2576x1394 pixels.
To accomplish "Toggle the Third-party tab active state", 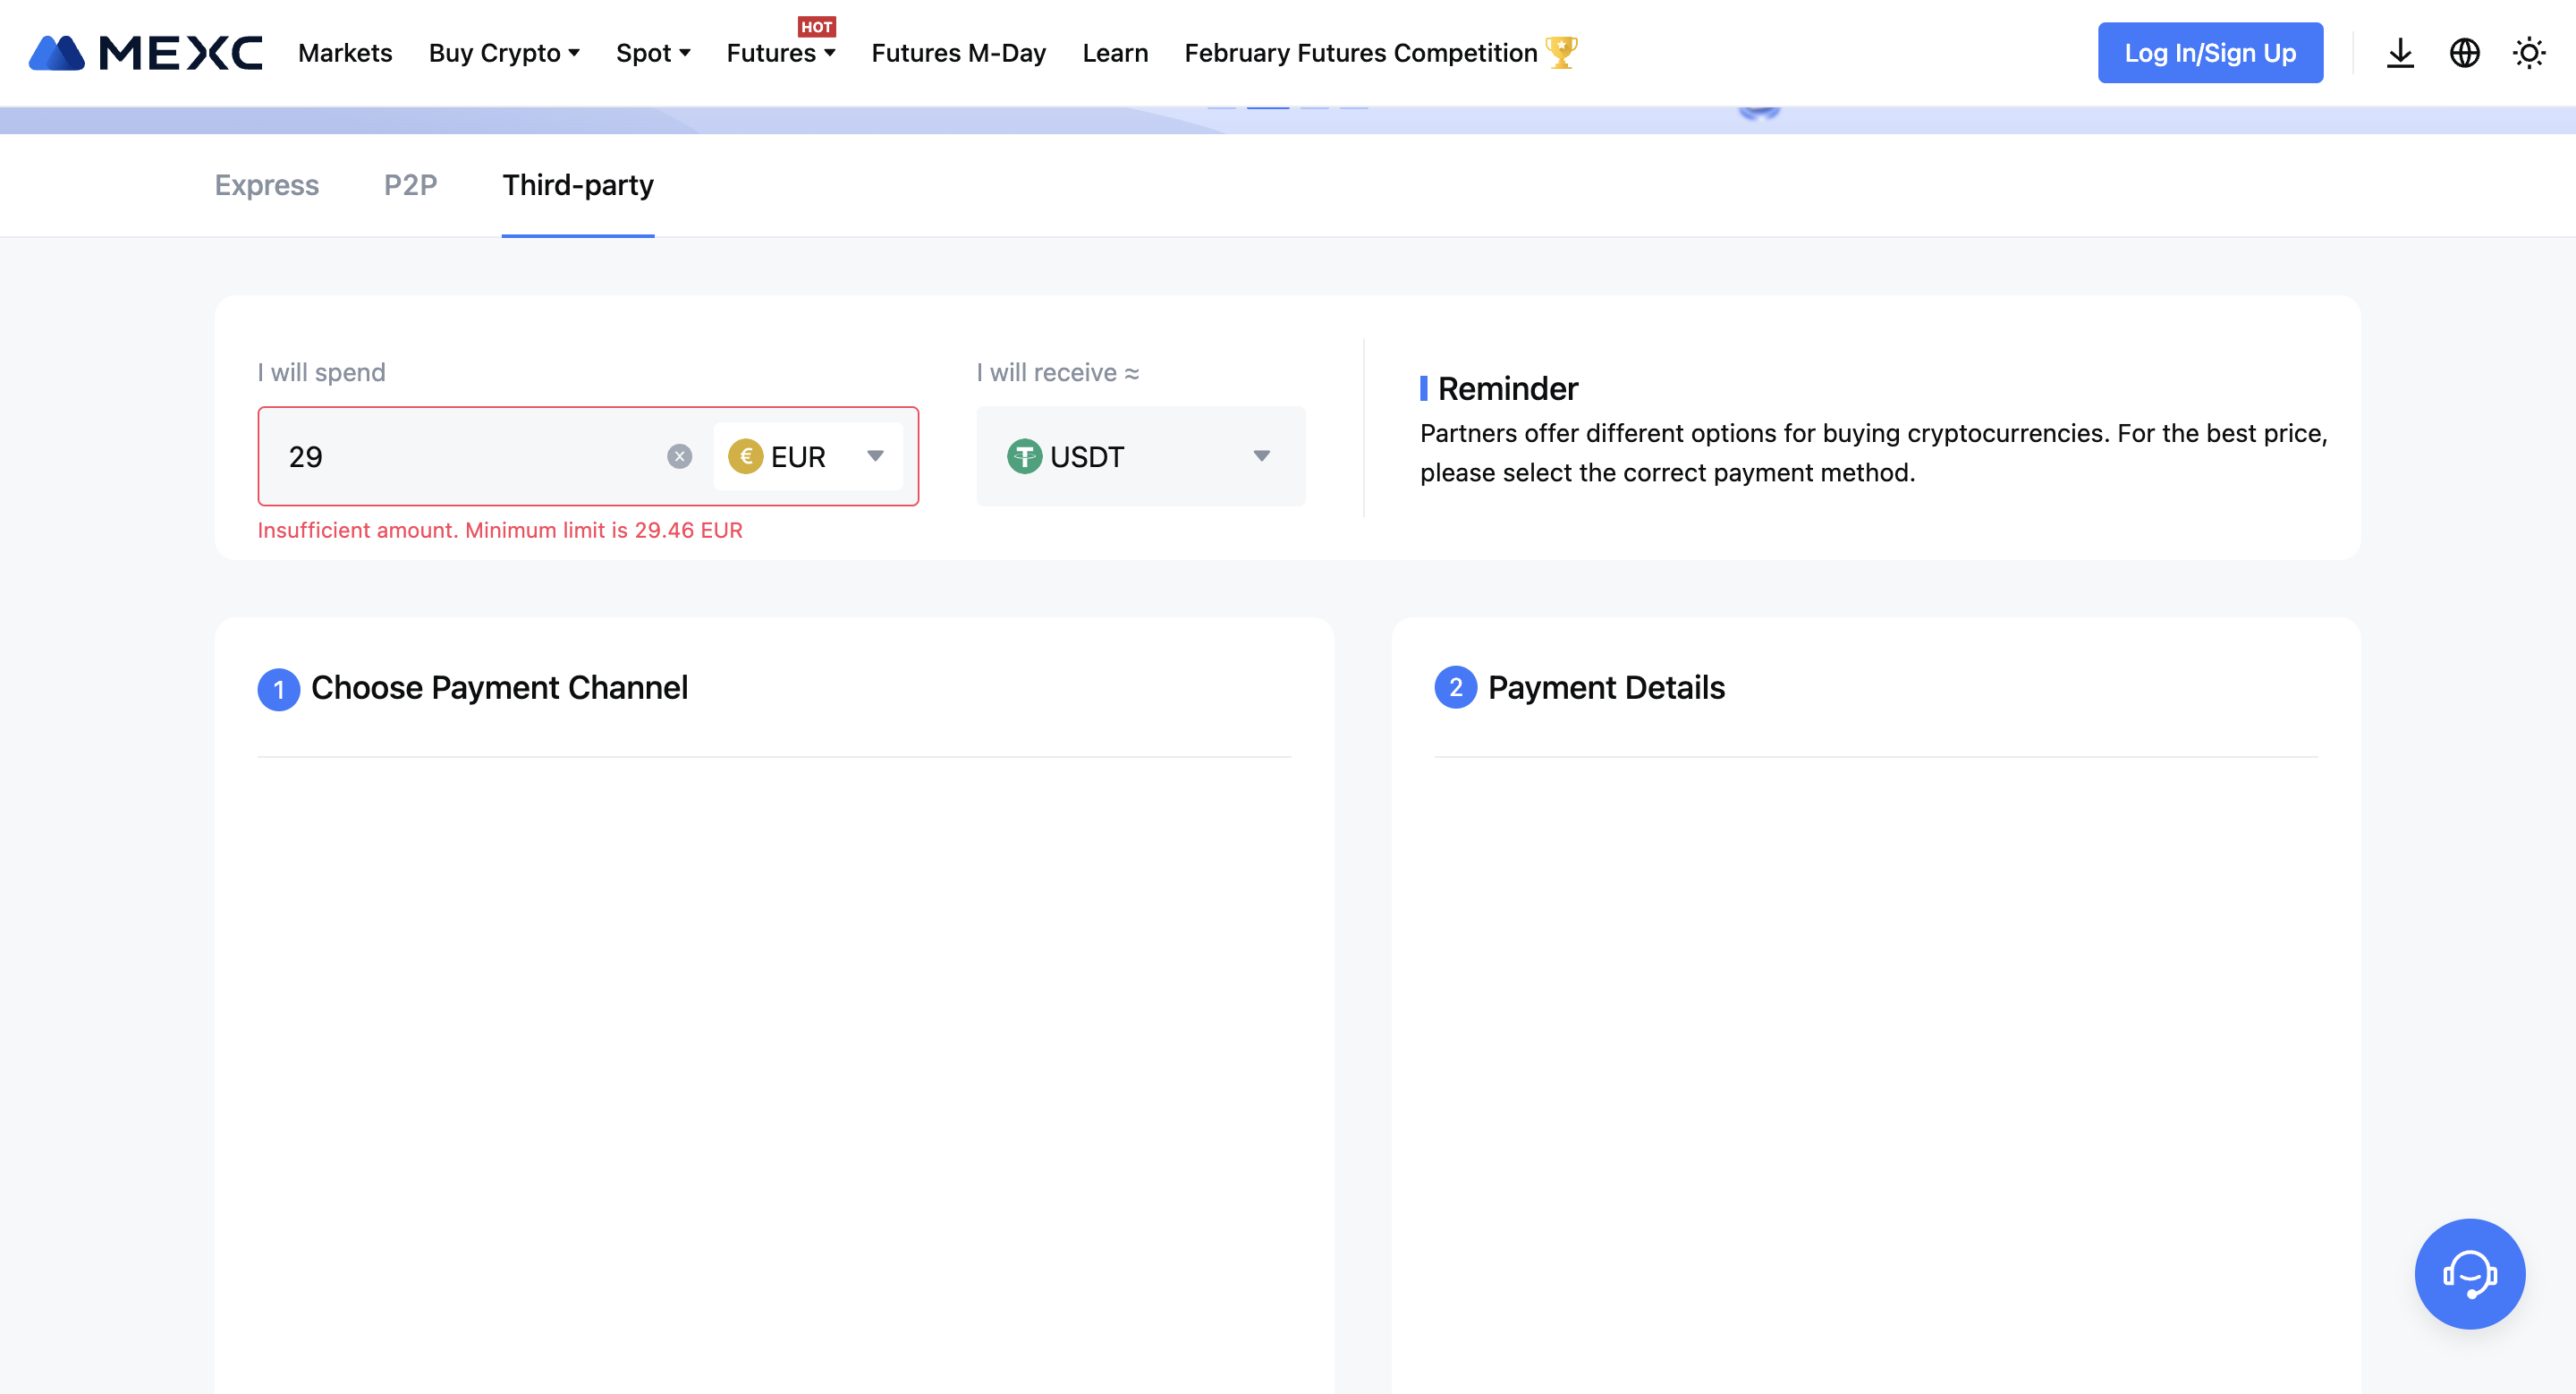I will pos(579,185).
